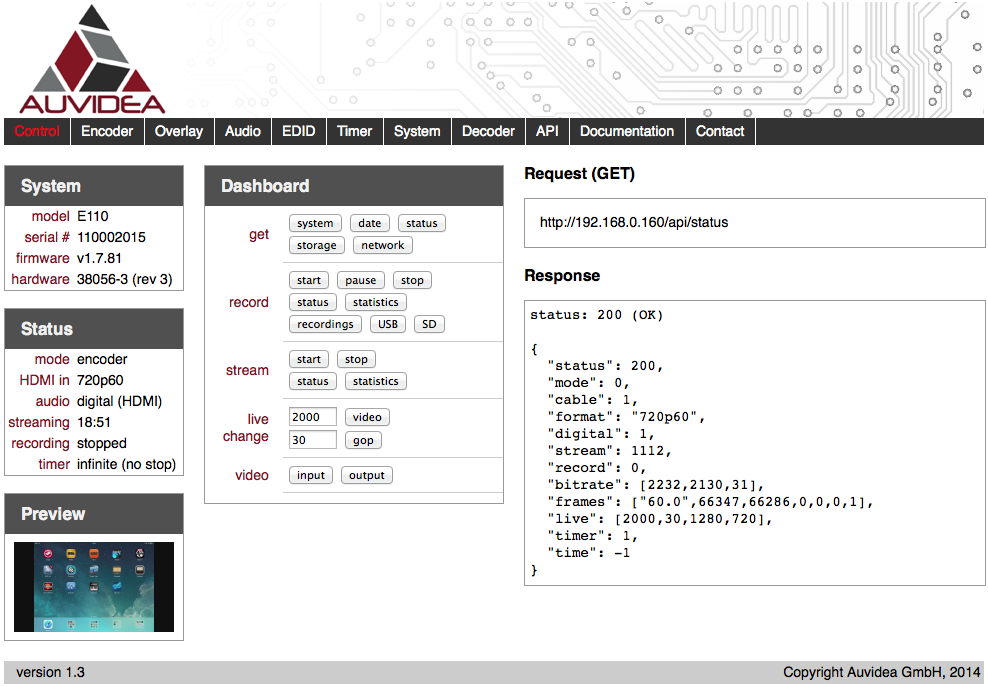Click the get system button

click(315, 223)
